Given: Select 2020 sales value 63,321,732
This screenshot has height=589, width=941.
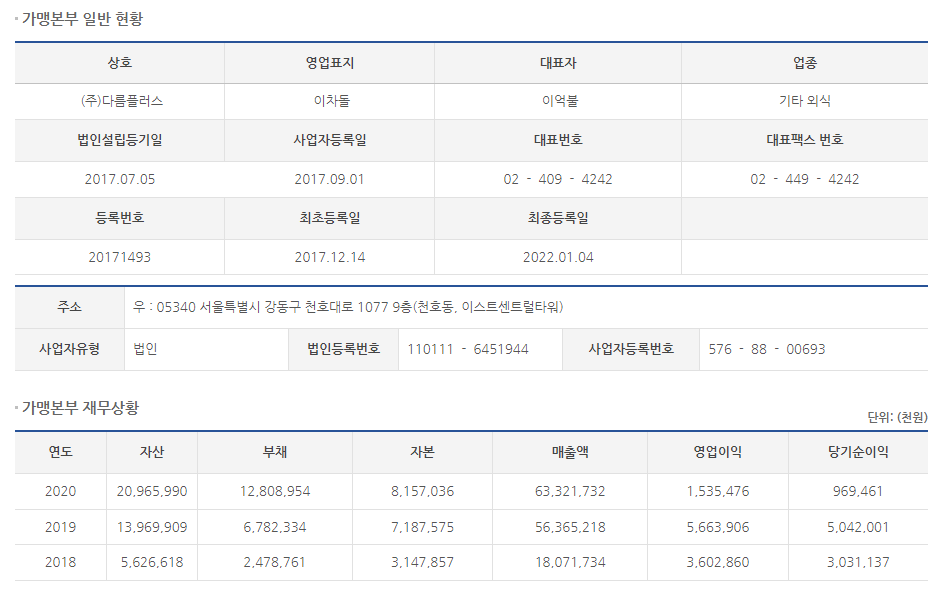Looking at the screenshot, I should [570, 491].
